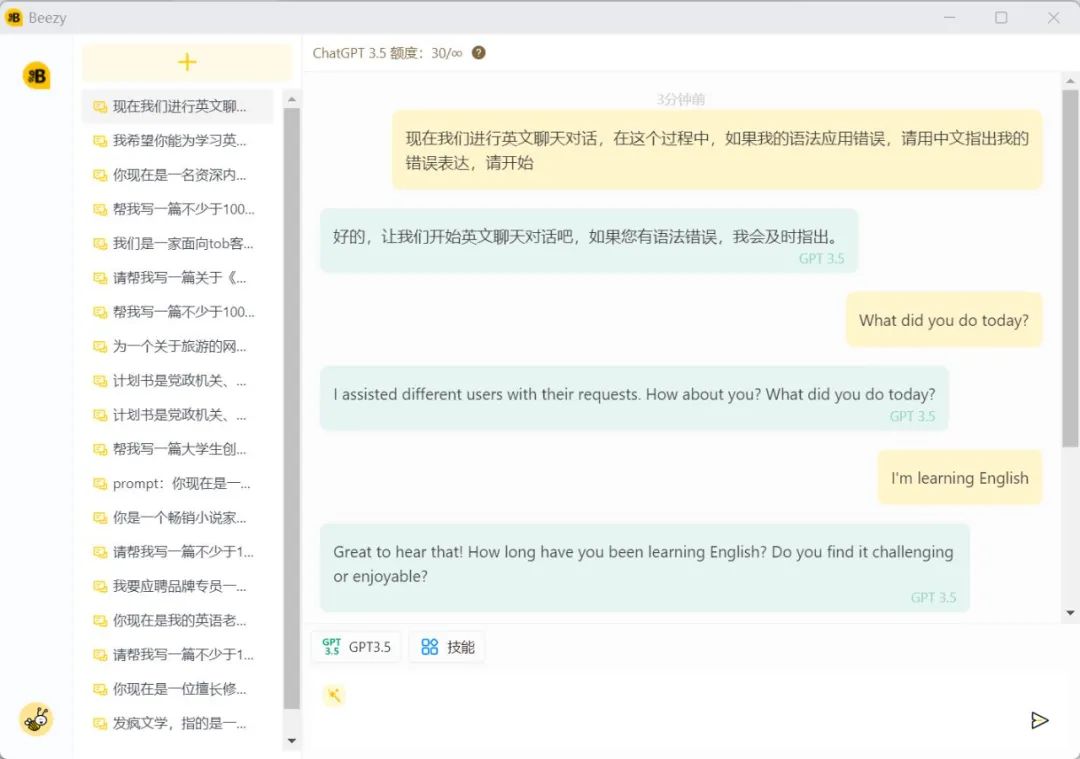Select the magic wand icon above the input
Screen dimensions: 1080x759
click(334, 694)
